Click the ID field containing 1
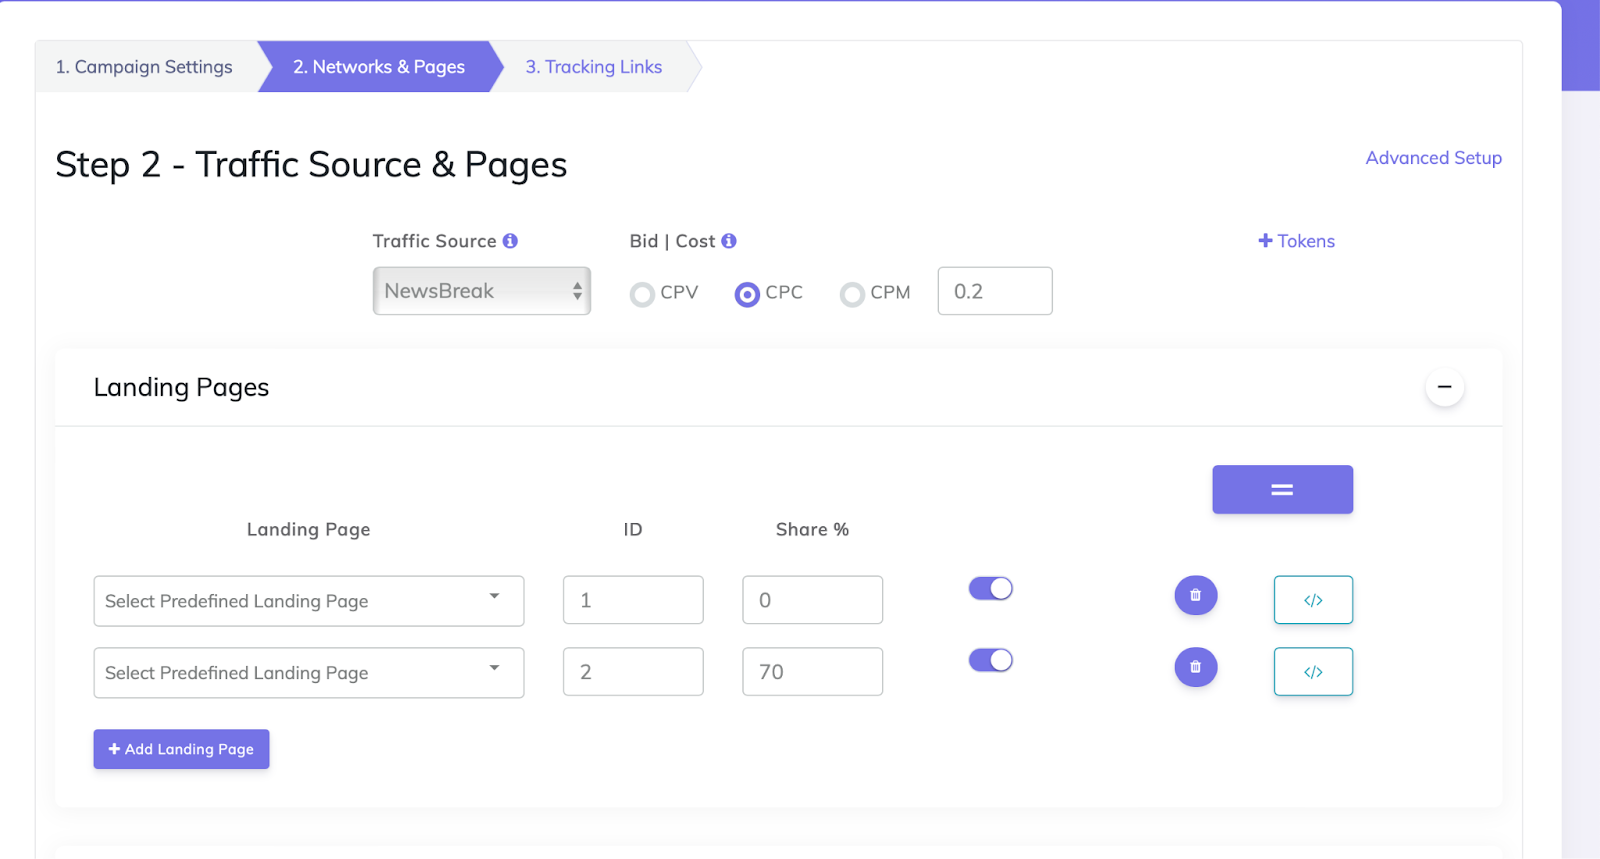Image resolution: width=1600 pixels, height=859 pixels. pyautogui.click(x=633, y=600)
